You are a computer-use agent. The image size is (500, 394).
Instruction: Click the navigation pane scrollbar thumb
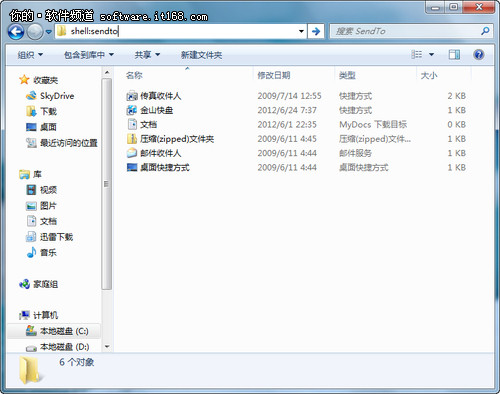[107, 184]
